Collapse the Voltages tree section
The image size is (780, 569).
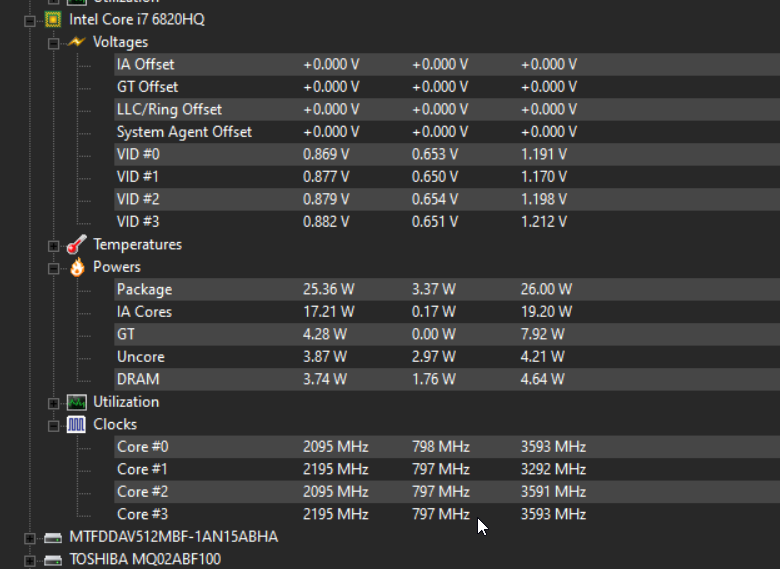pyautogui.click(x=53, y=43)
